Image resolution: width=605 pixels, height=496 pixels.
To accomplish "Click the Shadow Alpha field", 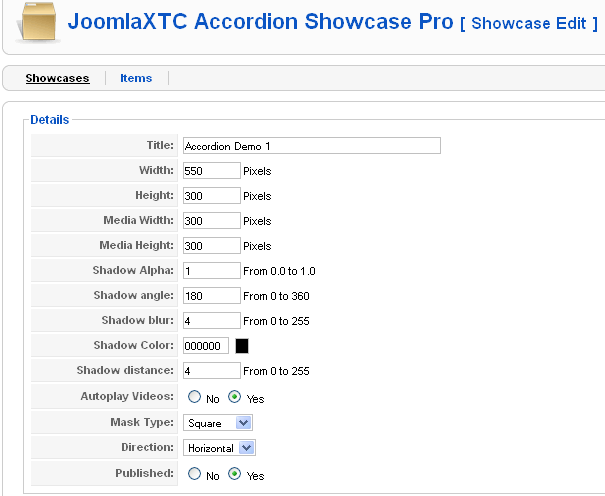I will tap(211, 271).
